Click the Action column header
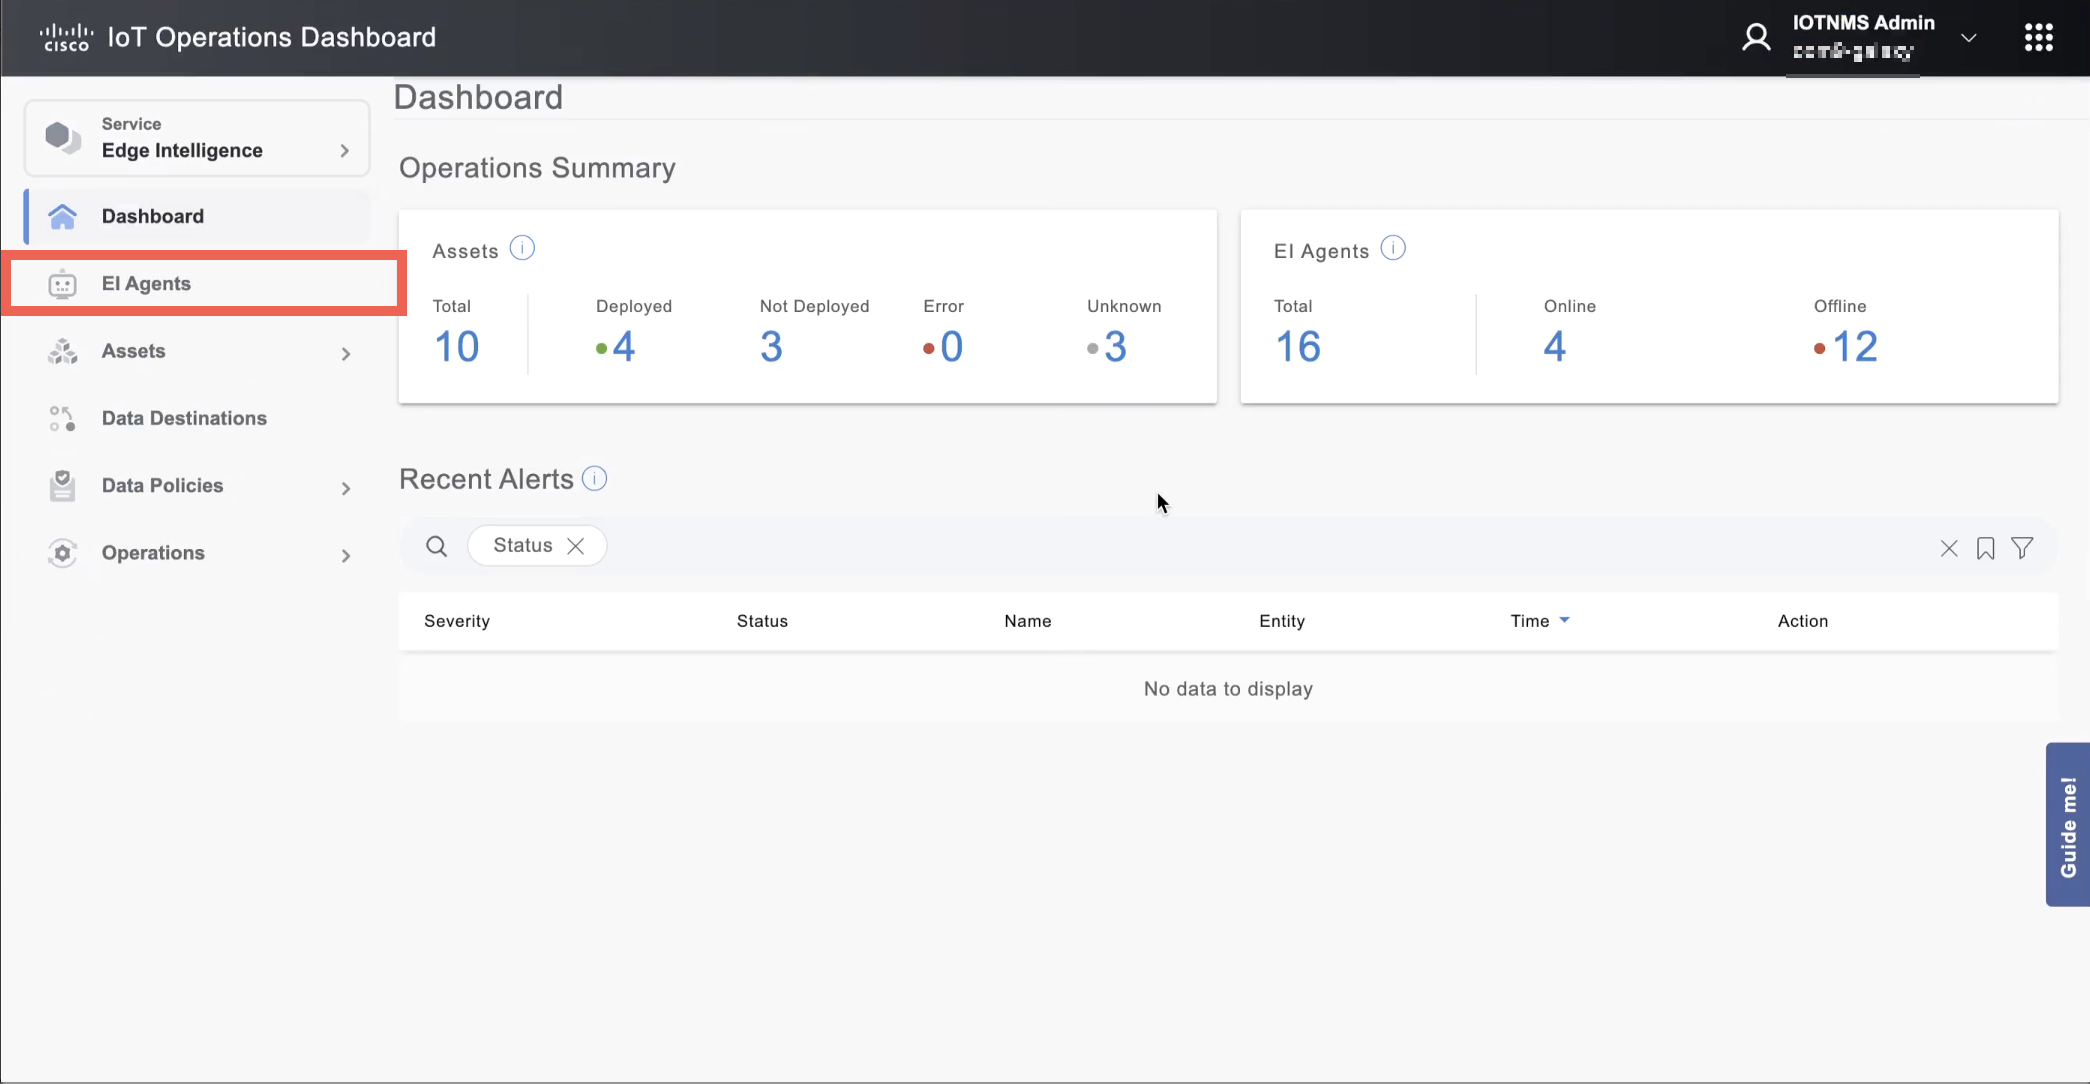2090x1084 pixels. [1803, 621]
